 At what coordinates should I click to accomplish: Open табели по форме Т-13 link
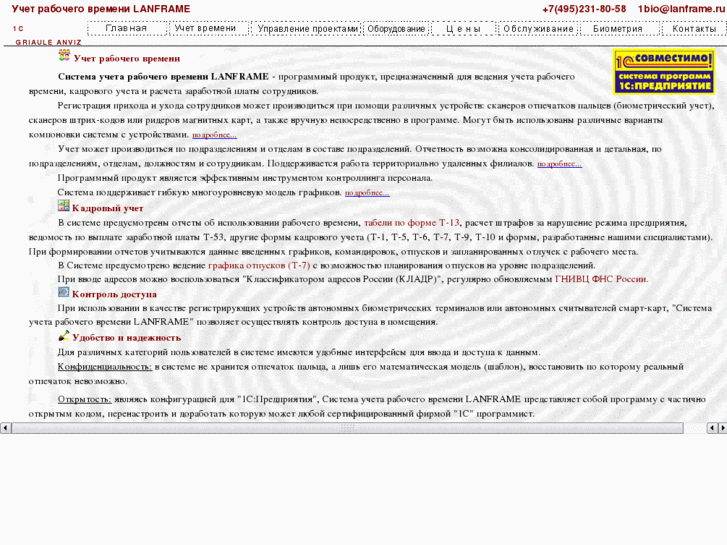412,223
